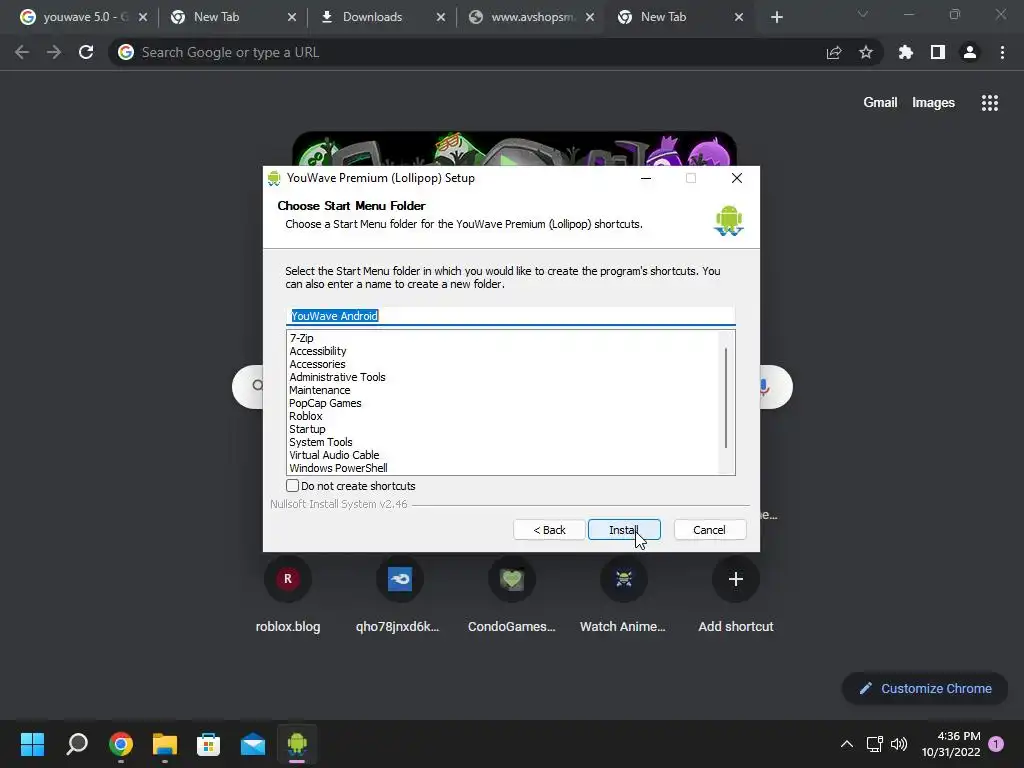Pick PopCap Games folder

point(325,403)
